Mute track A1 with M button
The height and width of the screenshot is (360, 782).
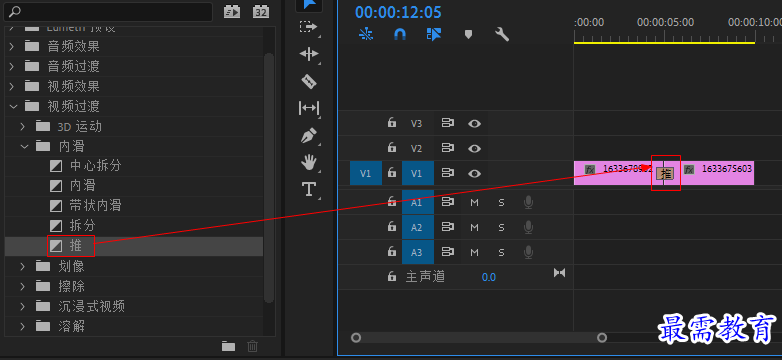[x=474, y=202]
